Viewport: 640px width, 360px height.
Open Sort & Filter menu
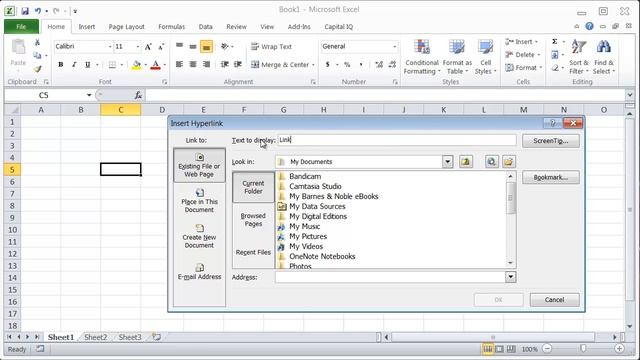click(578, 57)
